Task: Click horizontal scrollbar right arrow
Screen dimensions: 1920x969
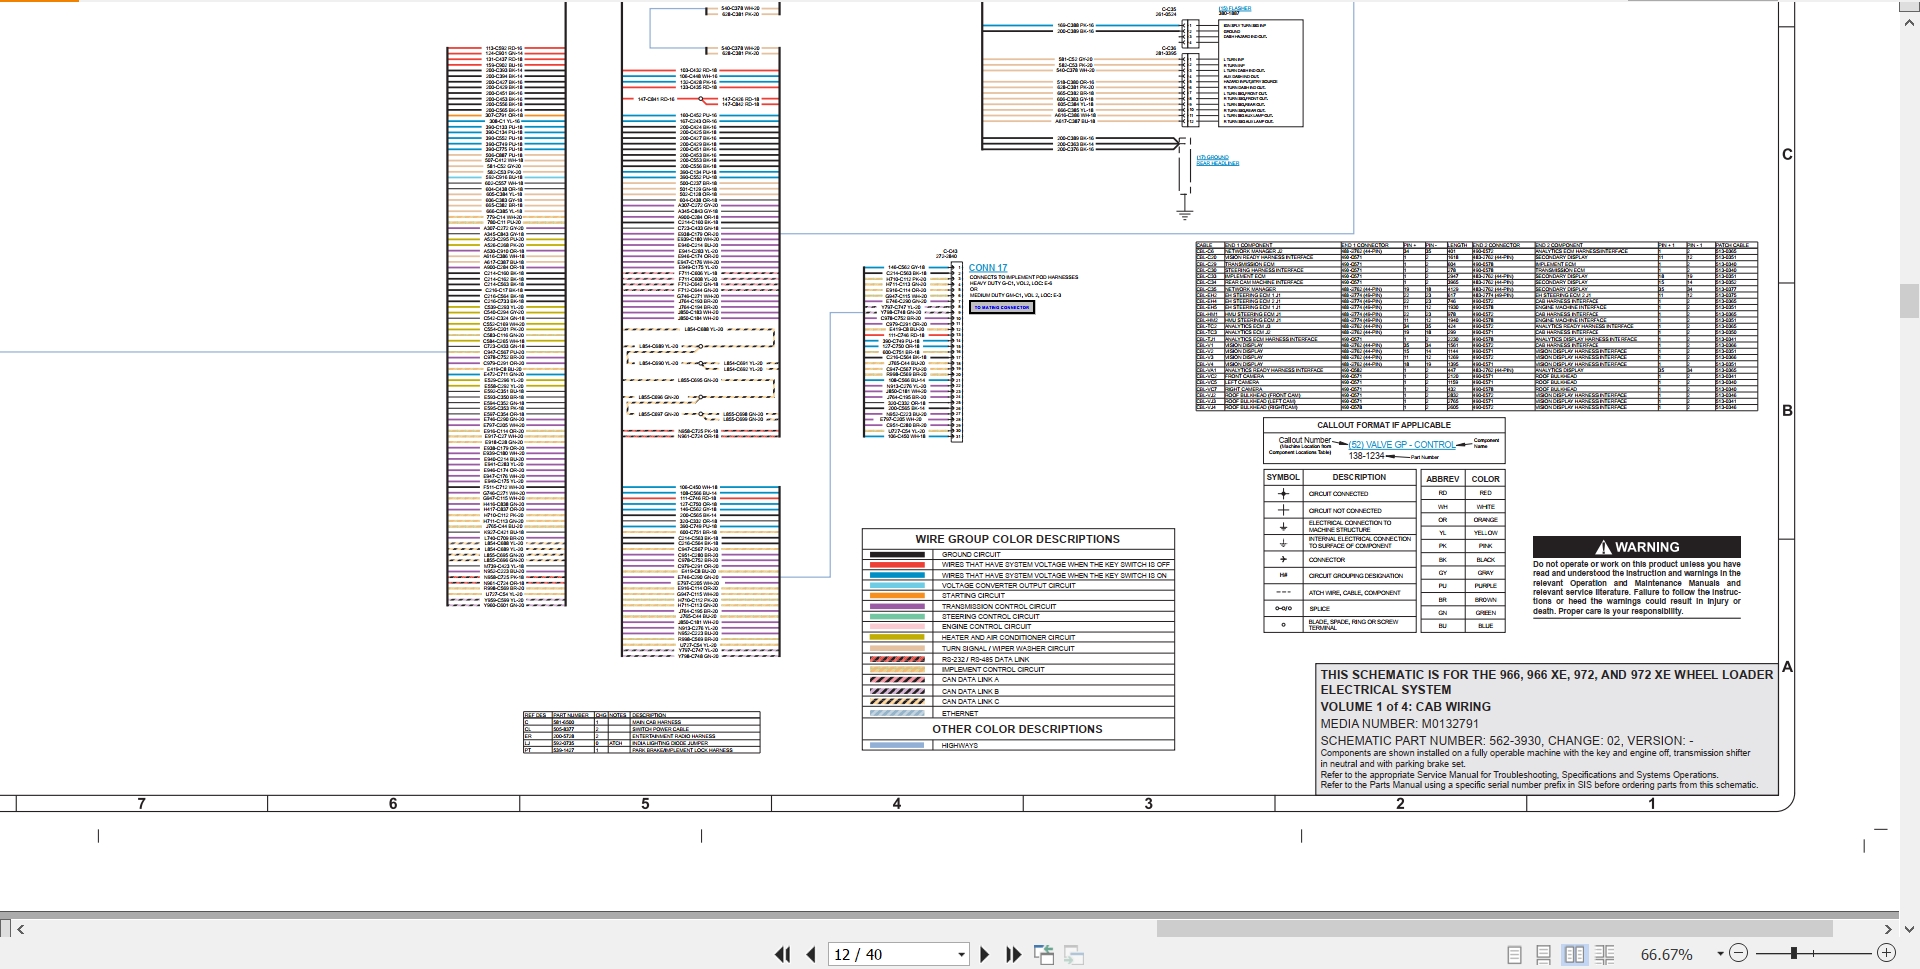Action: [x=1888, y=929]
